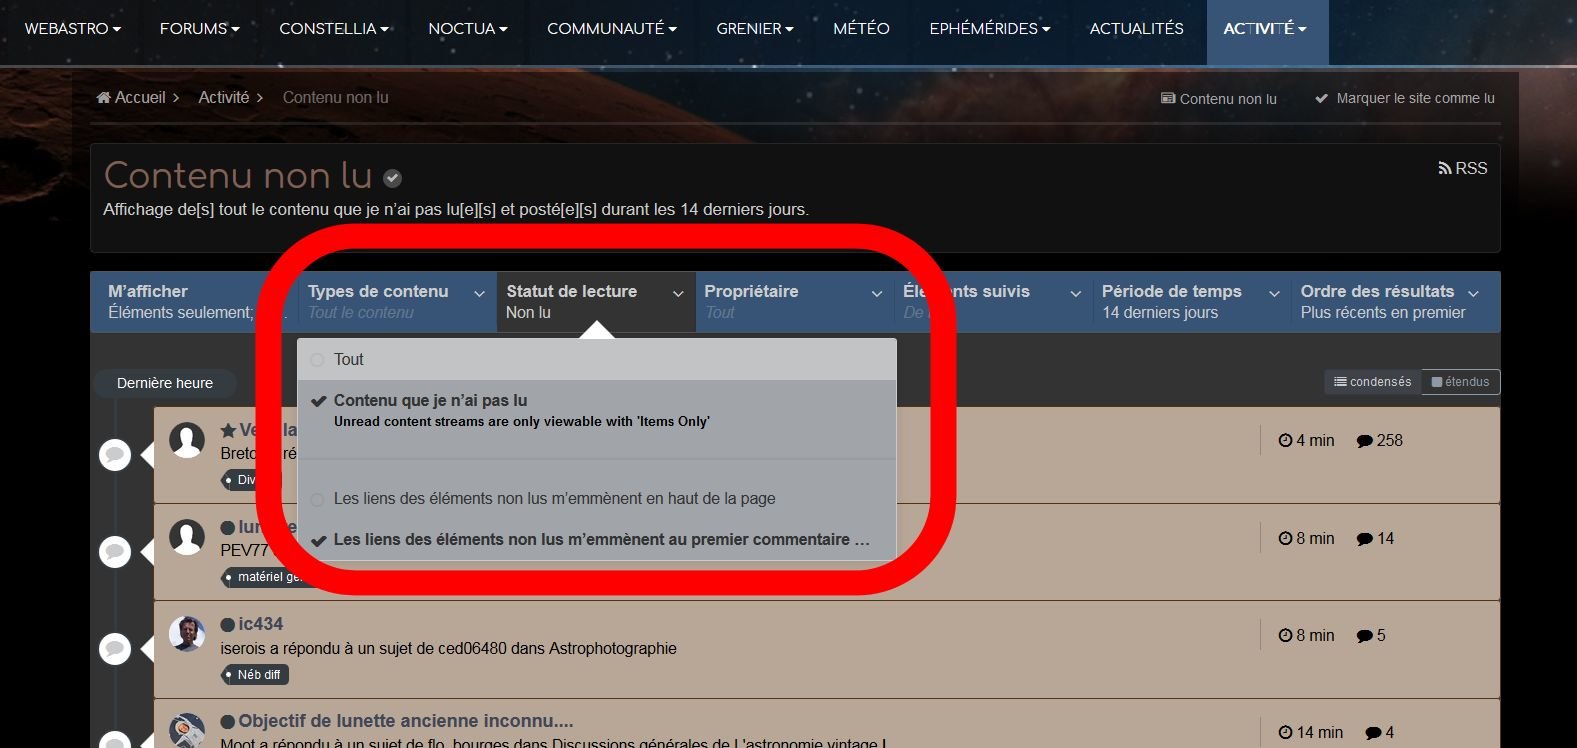1577x748 pixels.
Task: Open the Contenu non lu link at top right
Action: 1219,99
